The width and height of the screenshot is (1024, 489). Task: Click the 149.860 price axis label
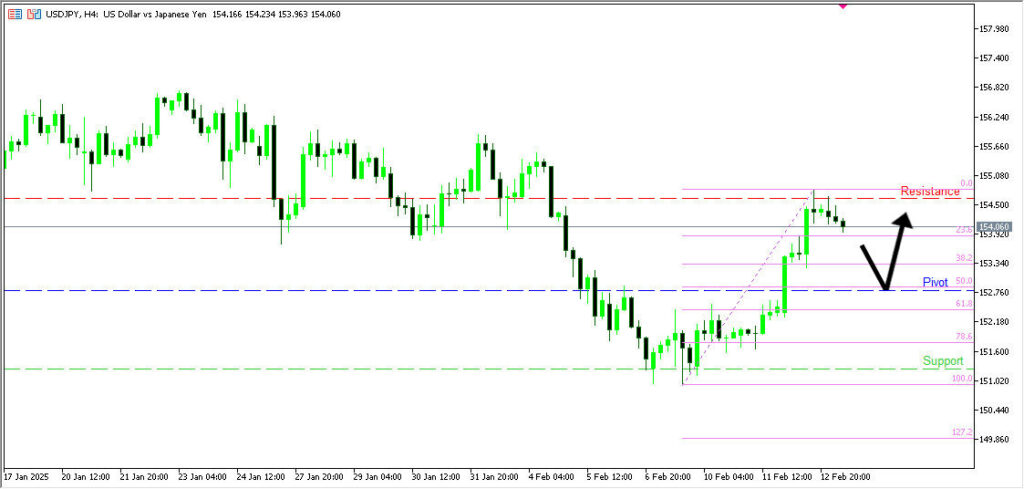[x=999, y=440]
